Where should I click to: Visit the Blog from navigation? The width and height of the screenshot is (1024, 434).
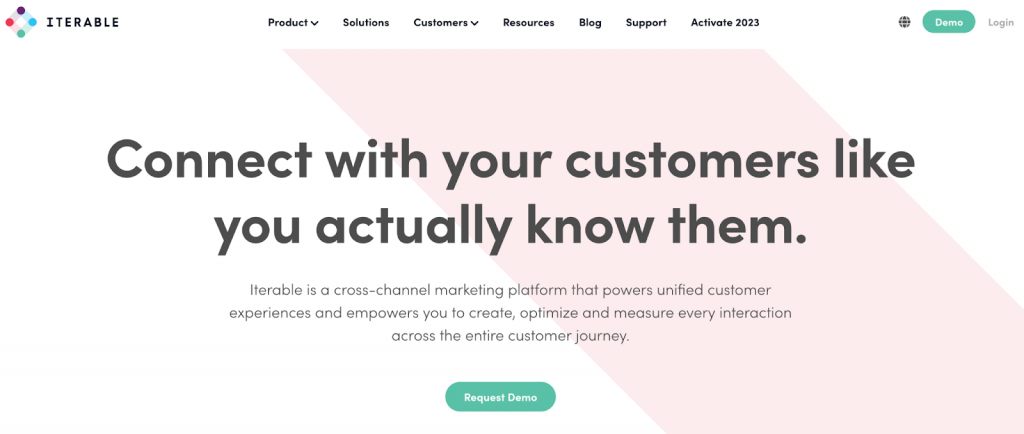[x=590, y=23]
